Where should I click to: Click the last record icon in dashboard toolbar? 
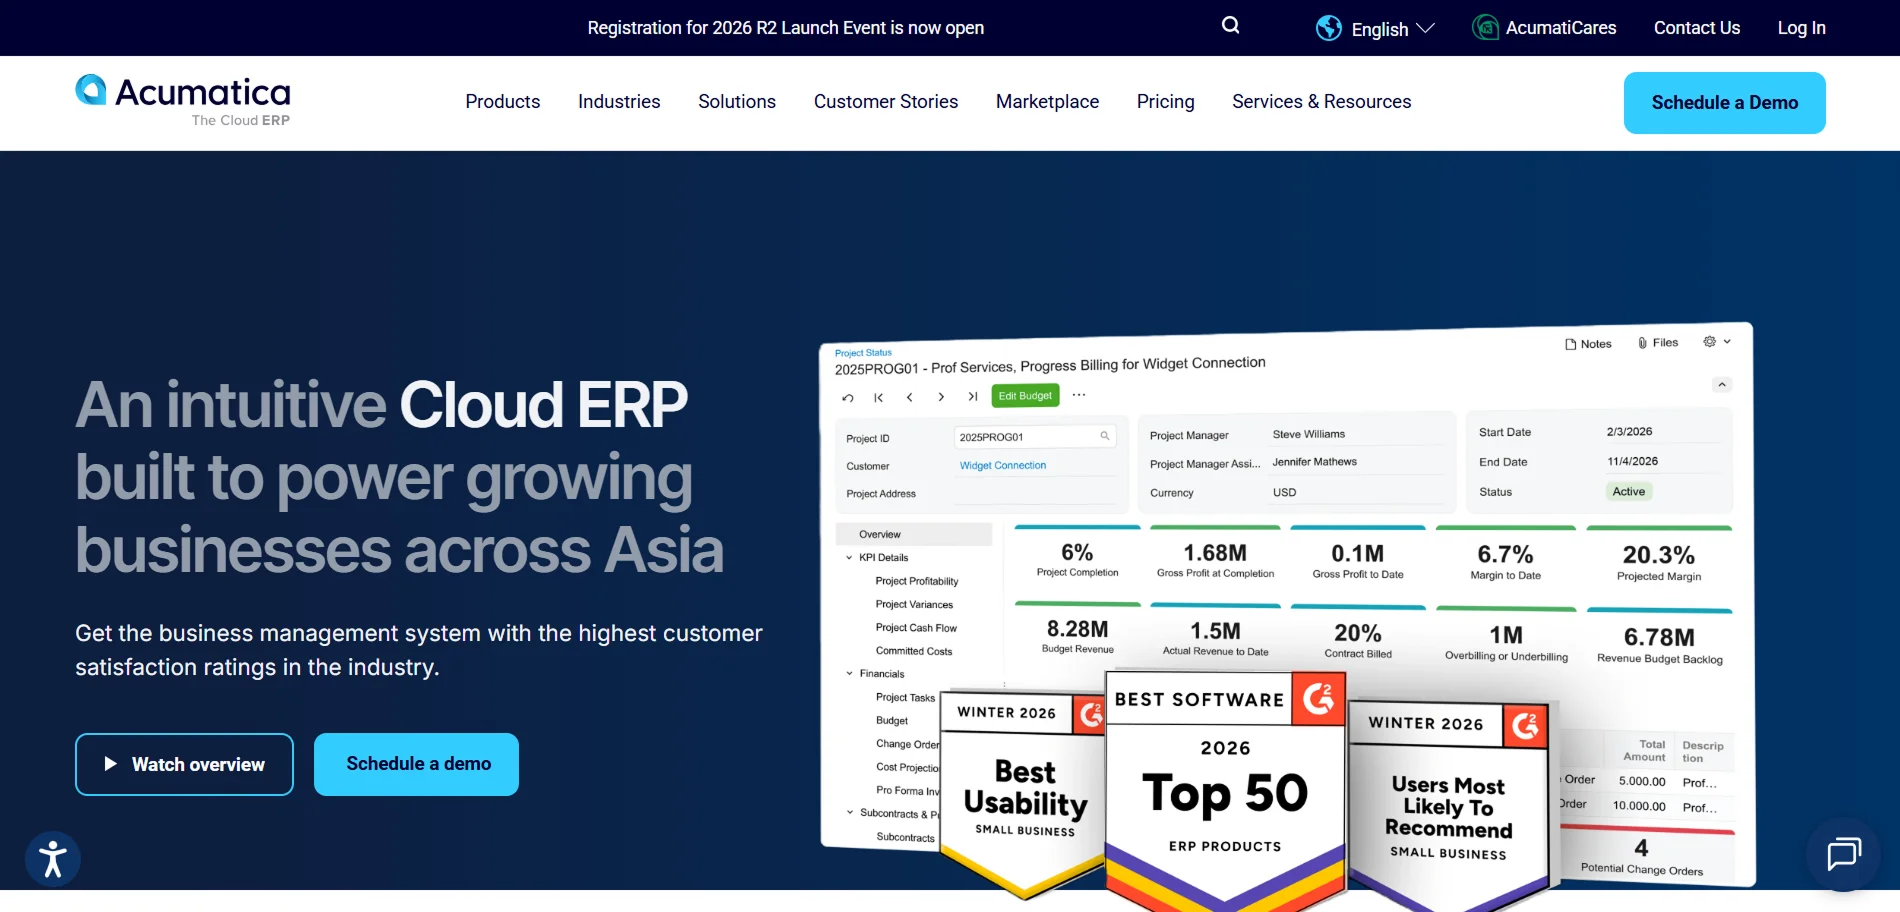point(972,397)
